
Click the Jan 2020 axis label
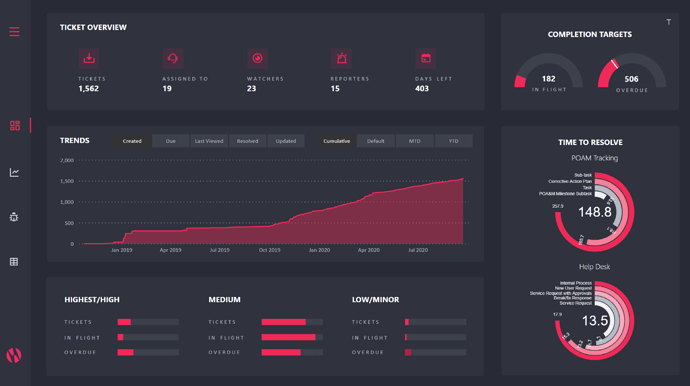[319, 250]
